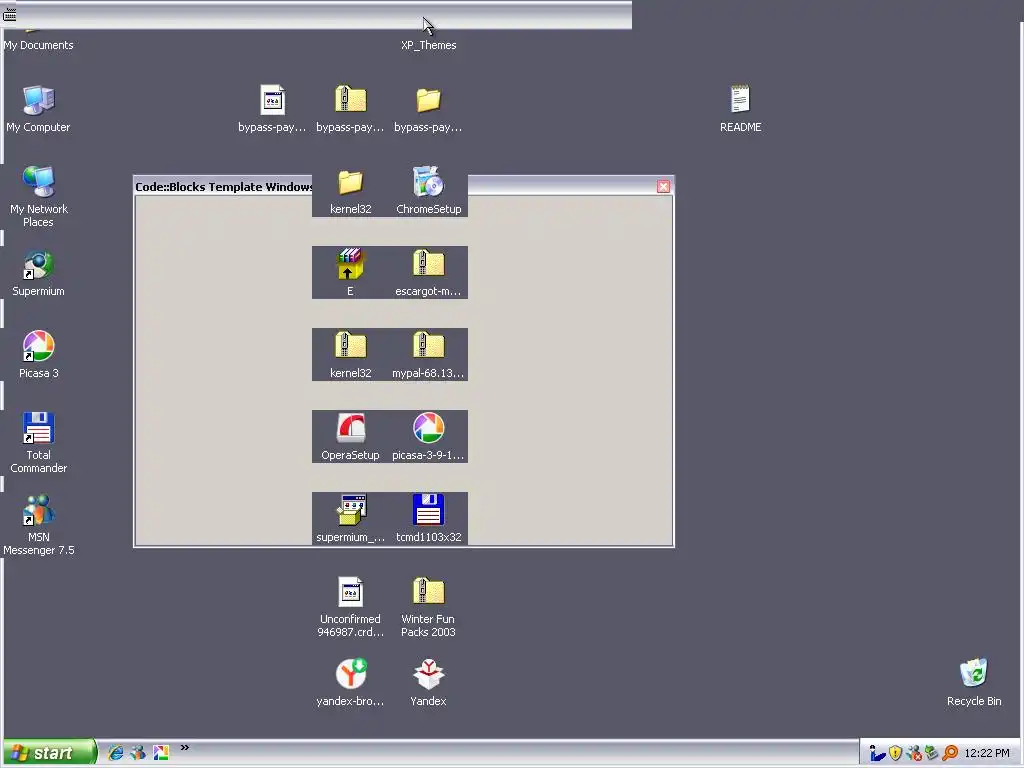This screenshot has height=768, width=1024.
Task: Select the Picasa 3 desktop shortcut
Action: (39, 346)
